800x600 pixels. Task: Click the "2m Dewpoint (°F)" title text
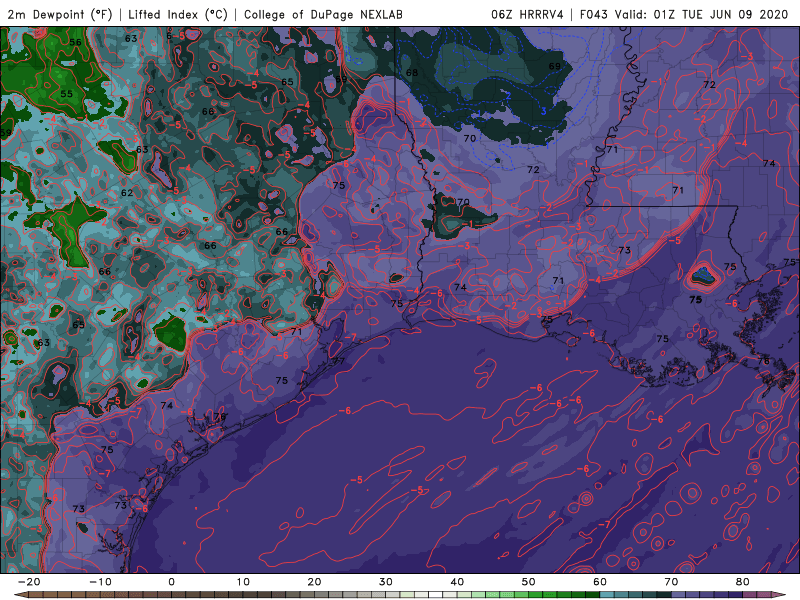tap(60, 14)
